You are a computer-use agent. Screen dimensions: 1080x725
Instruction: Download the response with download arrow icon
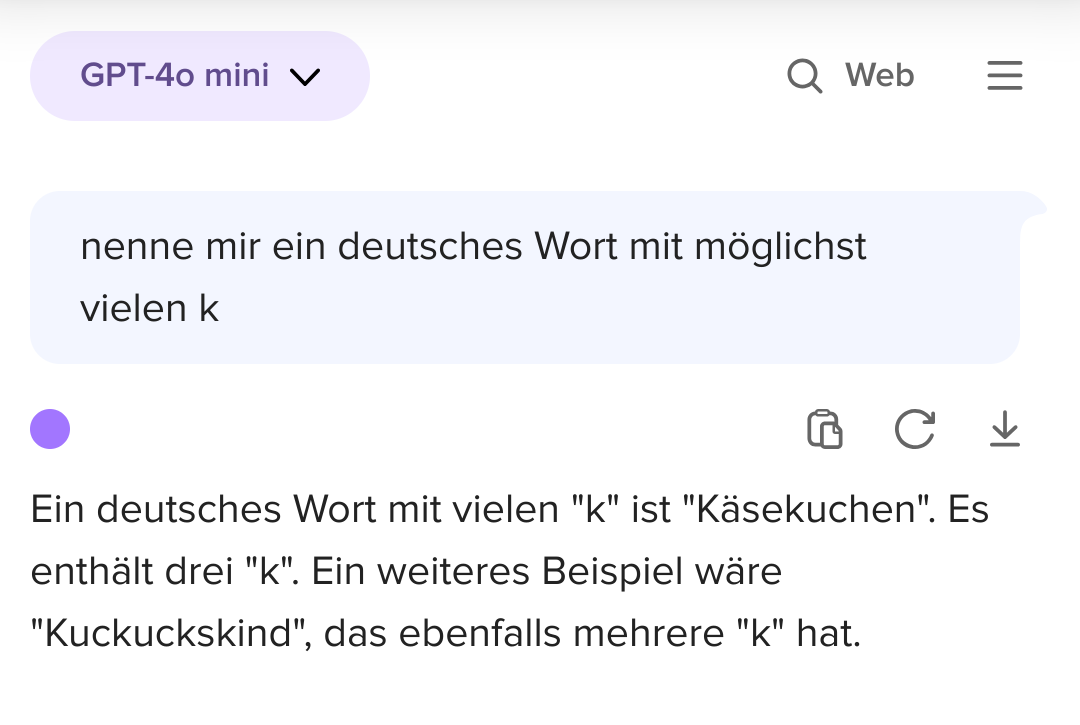[x=1005, y=429]
